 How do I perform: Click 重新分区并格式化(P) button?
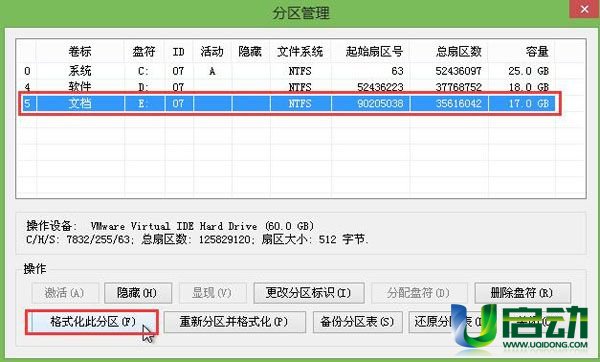click(x=235, y=322)
